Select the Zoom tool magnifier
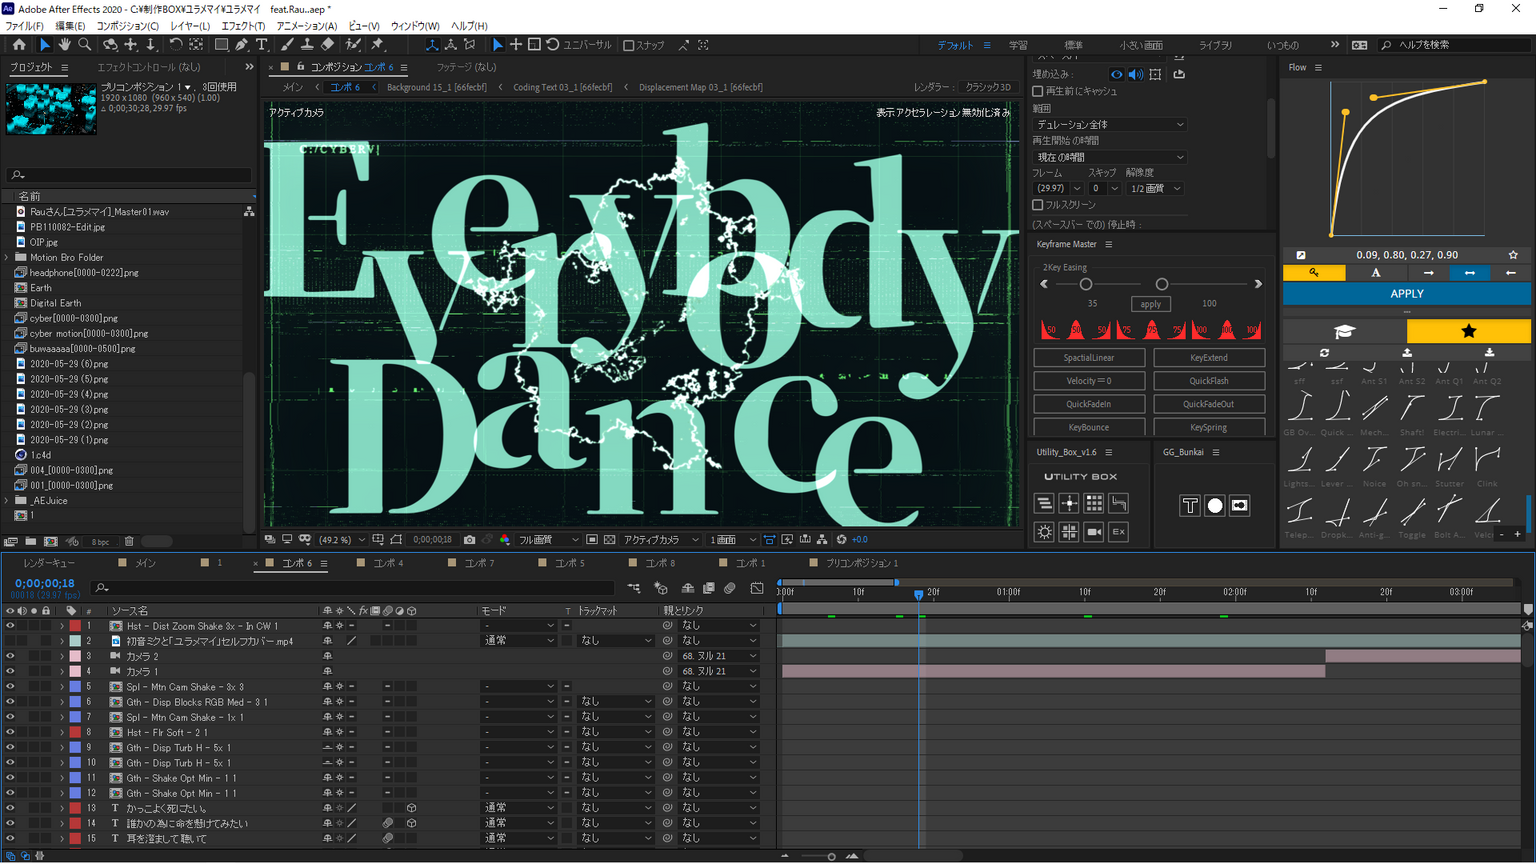Image resolution: width=1536 pixels, height=864 pixels. coord(85,45)
